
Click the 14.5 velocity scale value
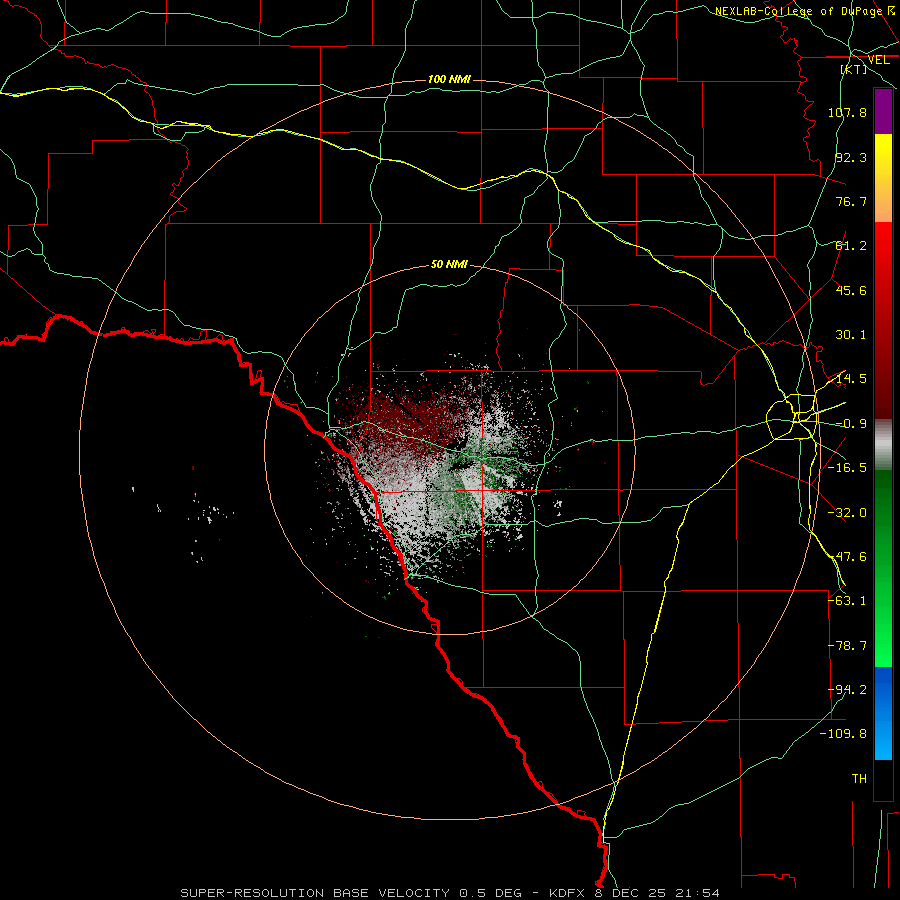(851, 379)
